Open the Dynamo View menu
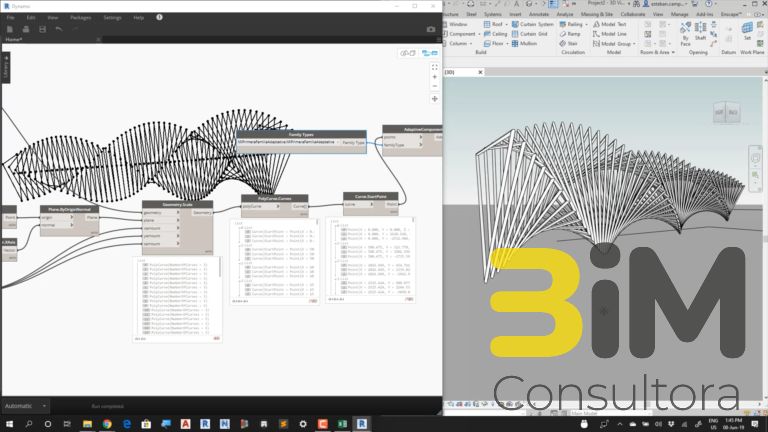The width and height of the screenshot is (768, 432). tap(52, 18)
